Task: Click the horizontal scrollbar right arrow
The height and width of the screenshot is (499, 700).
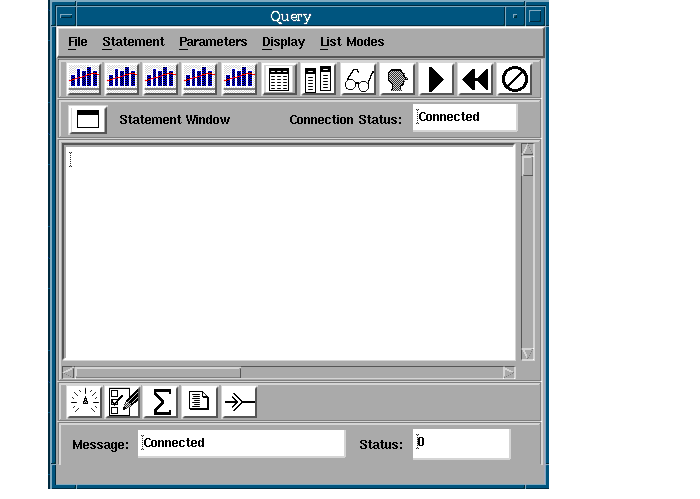Action: click(x=509, y=372)
